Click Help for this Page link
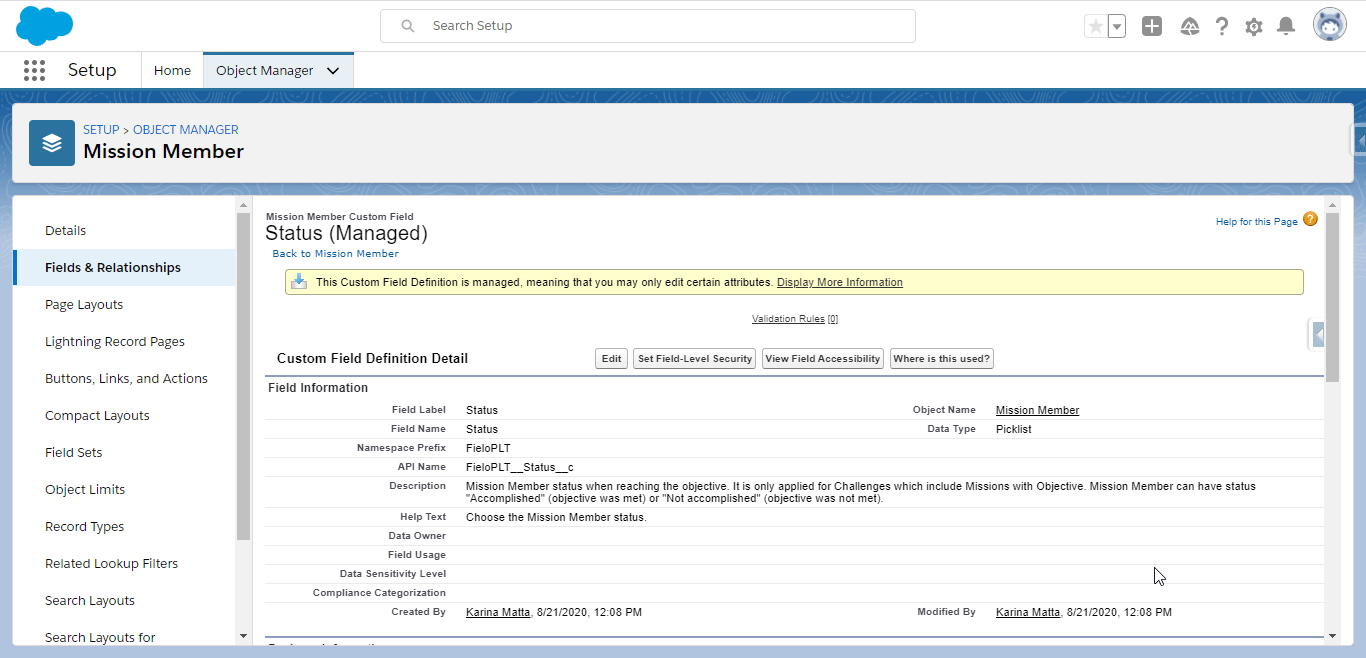The image size is (1366, 658). pyautogui.click(x=1257, y=222)
